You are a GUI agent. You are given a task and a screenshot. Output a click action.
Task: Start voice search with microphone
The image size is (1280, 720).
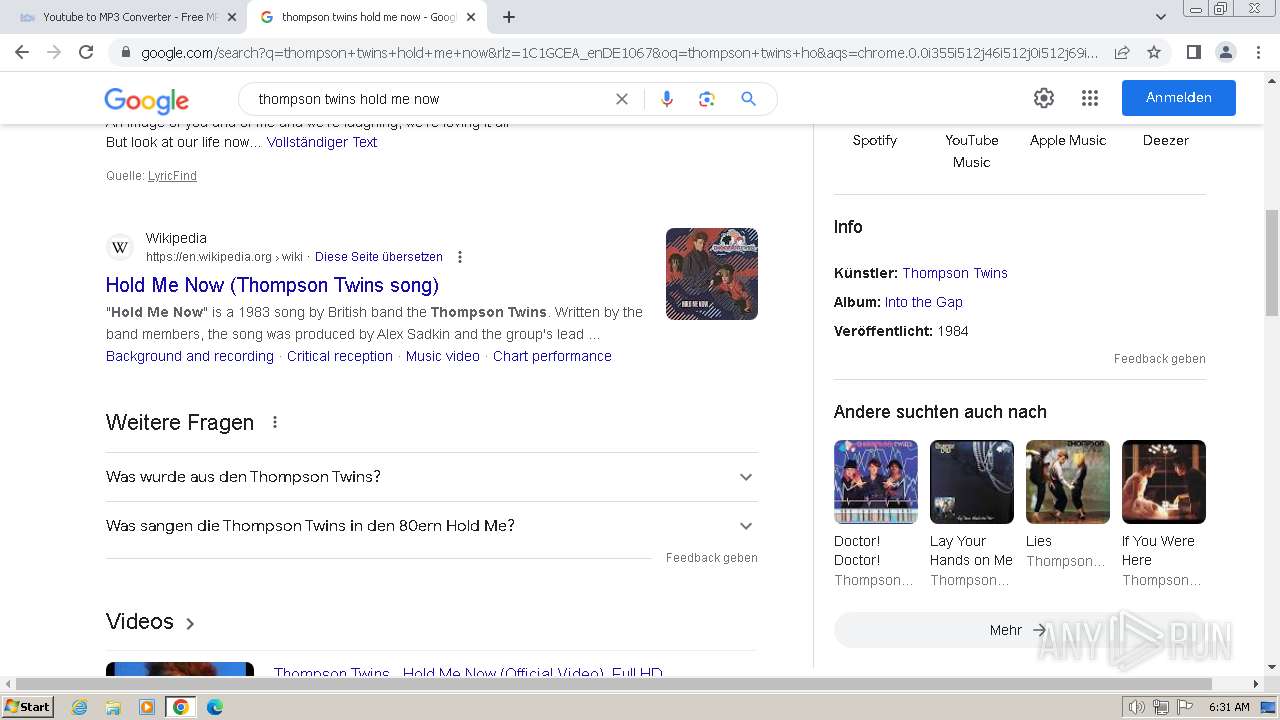pos(667,99)
